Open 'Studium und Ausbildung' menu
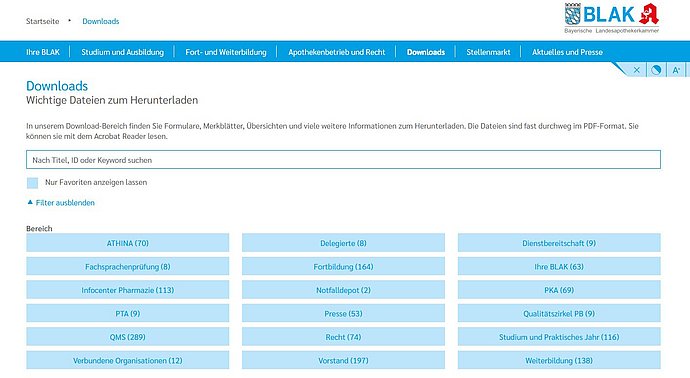This screenshot has width=690, height=378. point(122,52)
